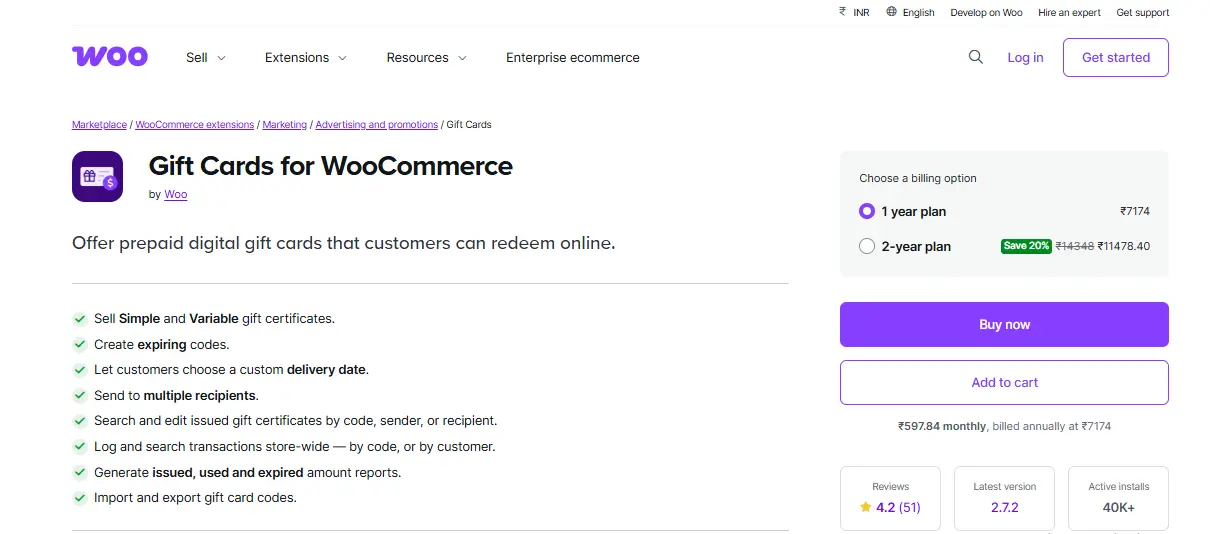
Task: Click the Gift Cards breadcrumb text
Action: 469,125
